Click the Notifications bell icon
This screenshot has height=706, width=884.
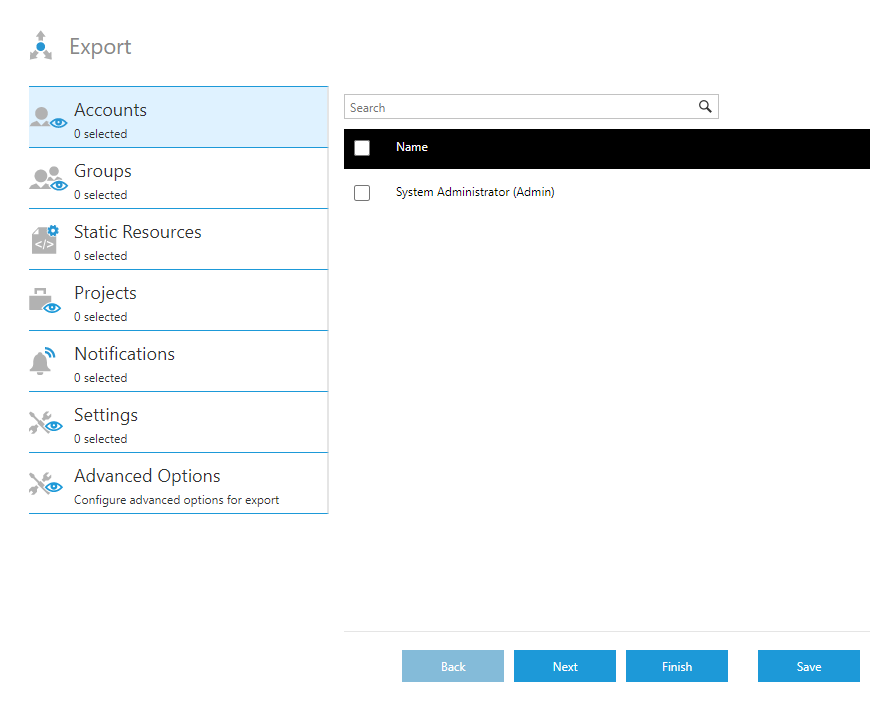point(43,361)
